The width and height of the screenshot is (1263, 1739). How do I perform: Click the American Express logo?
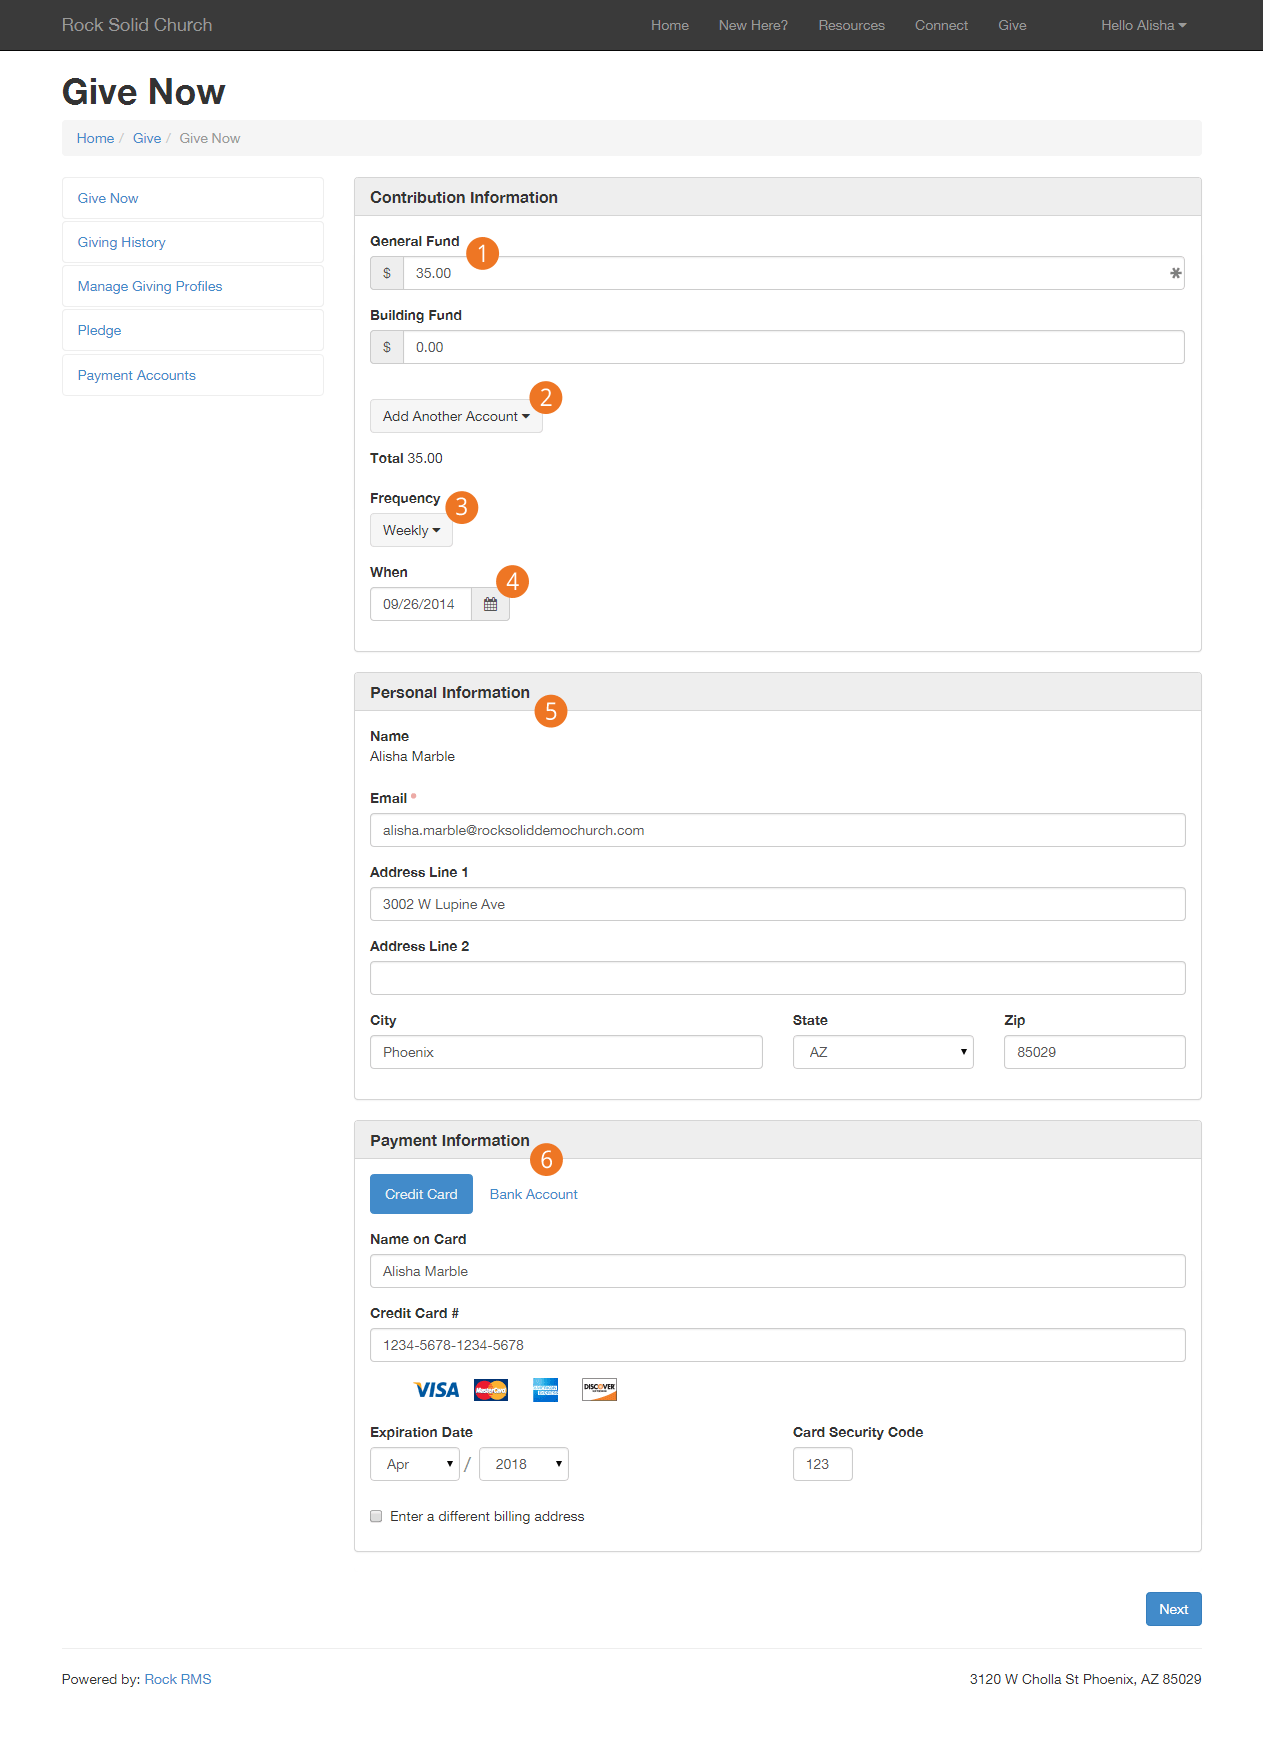(545, 1390)
